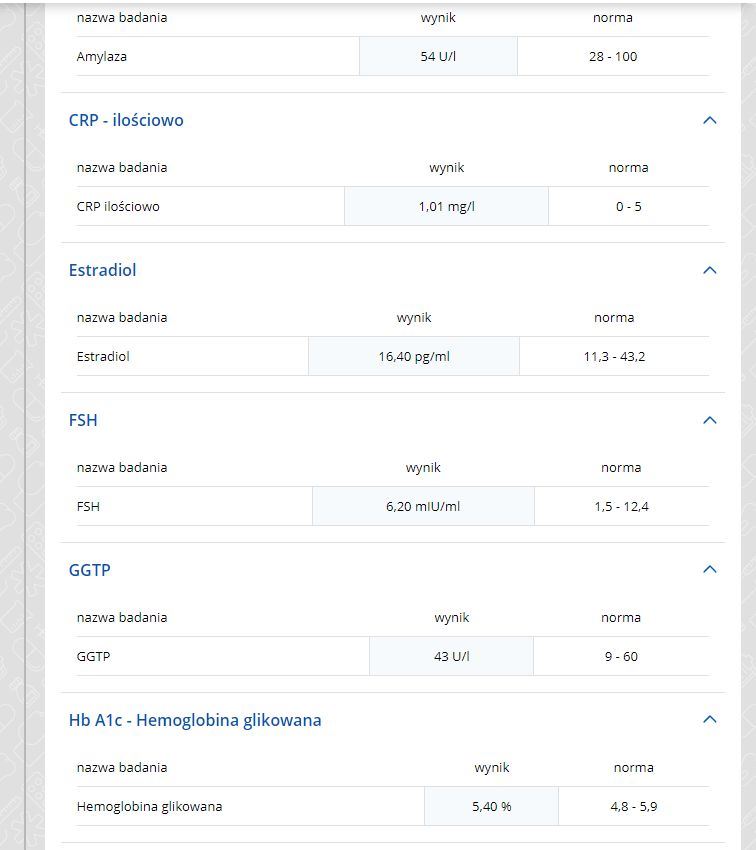The width and height of the screenshot is (756, 850).
Task: Click the Hemoglobina glikowana test name
Action: point(150,806)
